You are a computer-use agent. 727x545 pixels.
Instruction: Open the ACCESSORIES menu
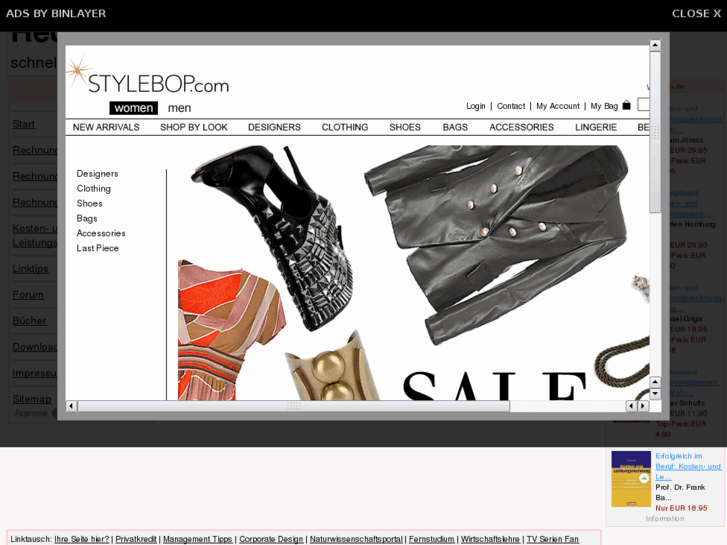pyautogui.click(x=522, y=127)
